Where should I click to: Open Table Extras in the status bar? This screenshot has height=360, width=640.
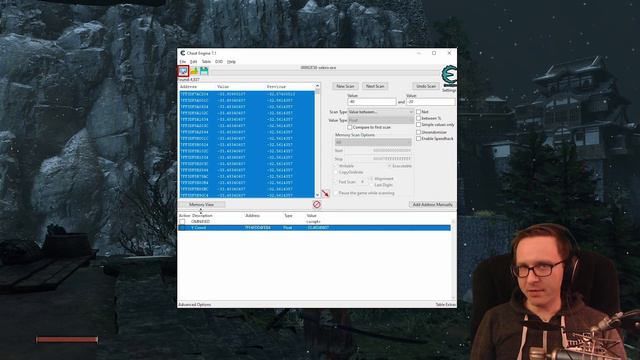pos(445,304)
